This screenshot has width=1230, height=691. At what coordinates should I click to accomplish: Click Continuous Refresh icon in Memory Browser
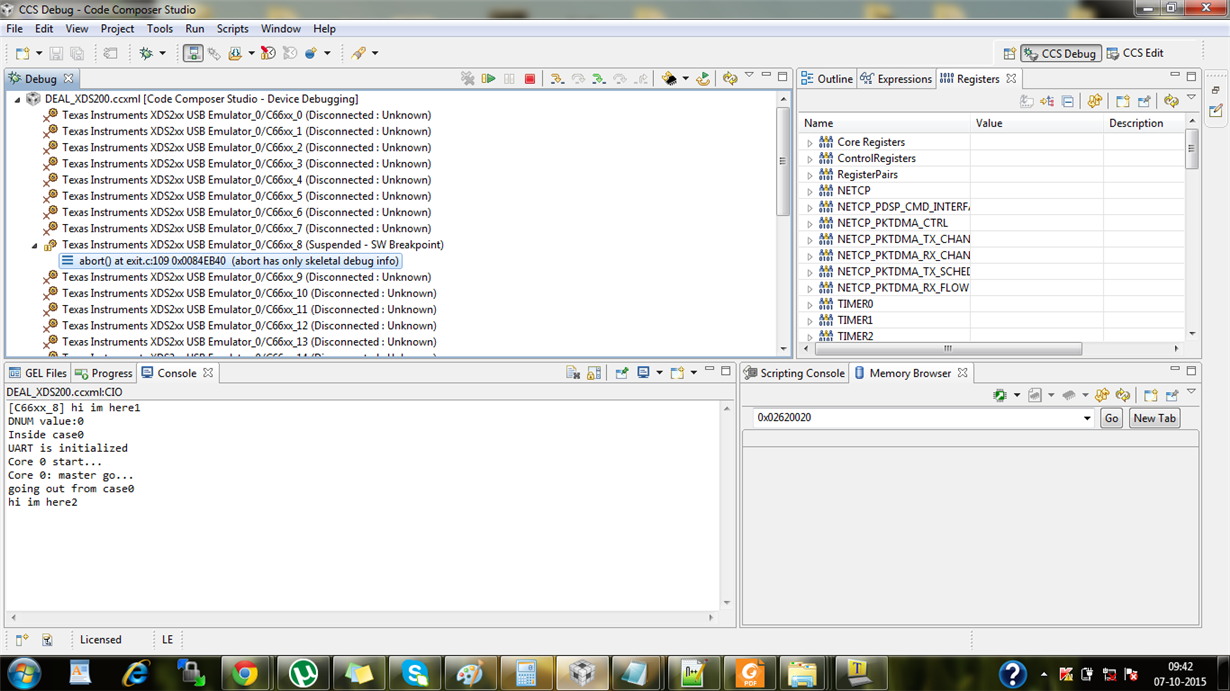click(x=1102, y=396)
